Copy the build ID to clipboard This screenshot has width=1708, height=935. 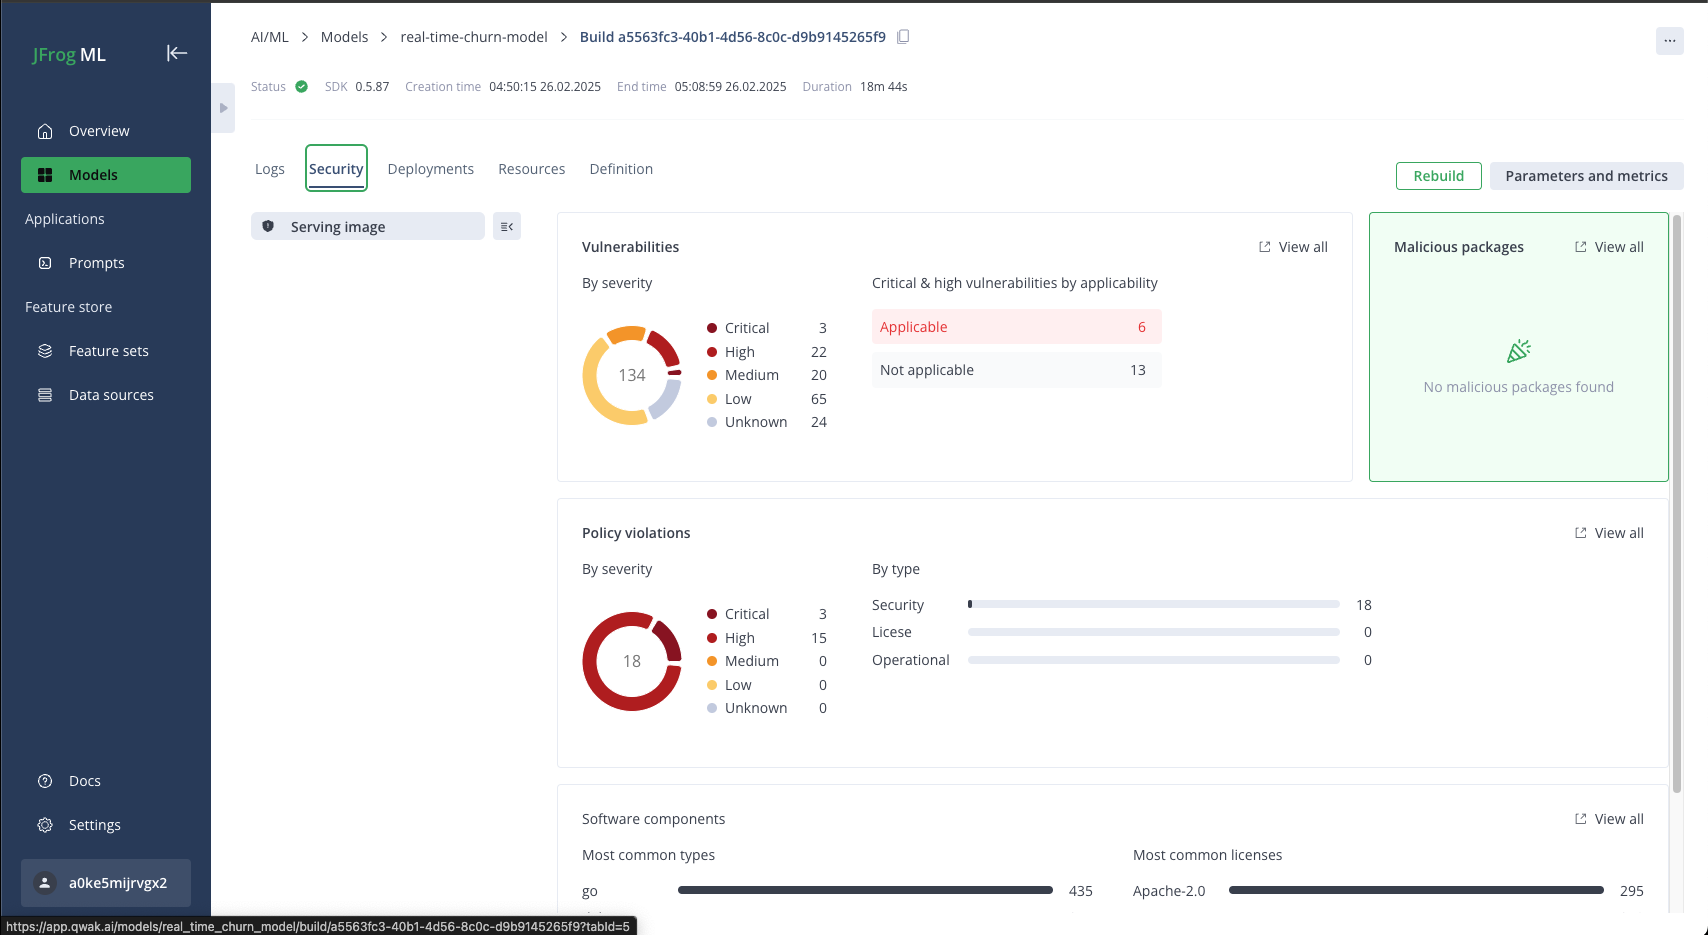(x=903, y=37)
